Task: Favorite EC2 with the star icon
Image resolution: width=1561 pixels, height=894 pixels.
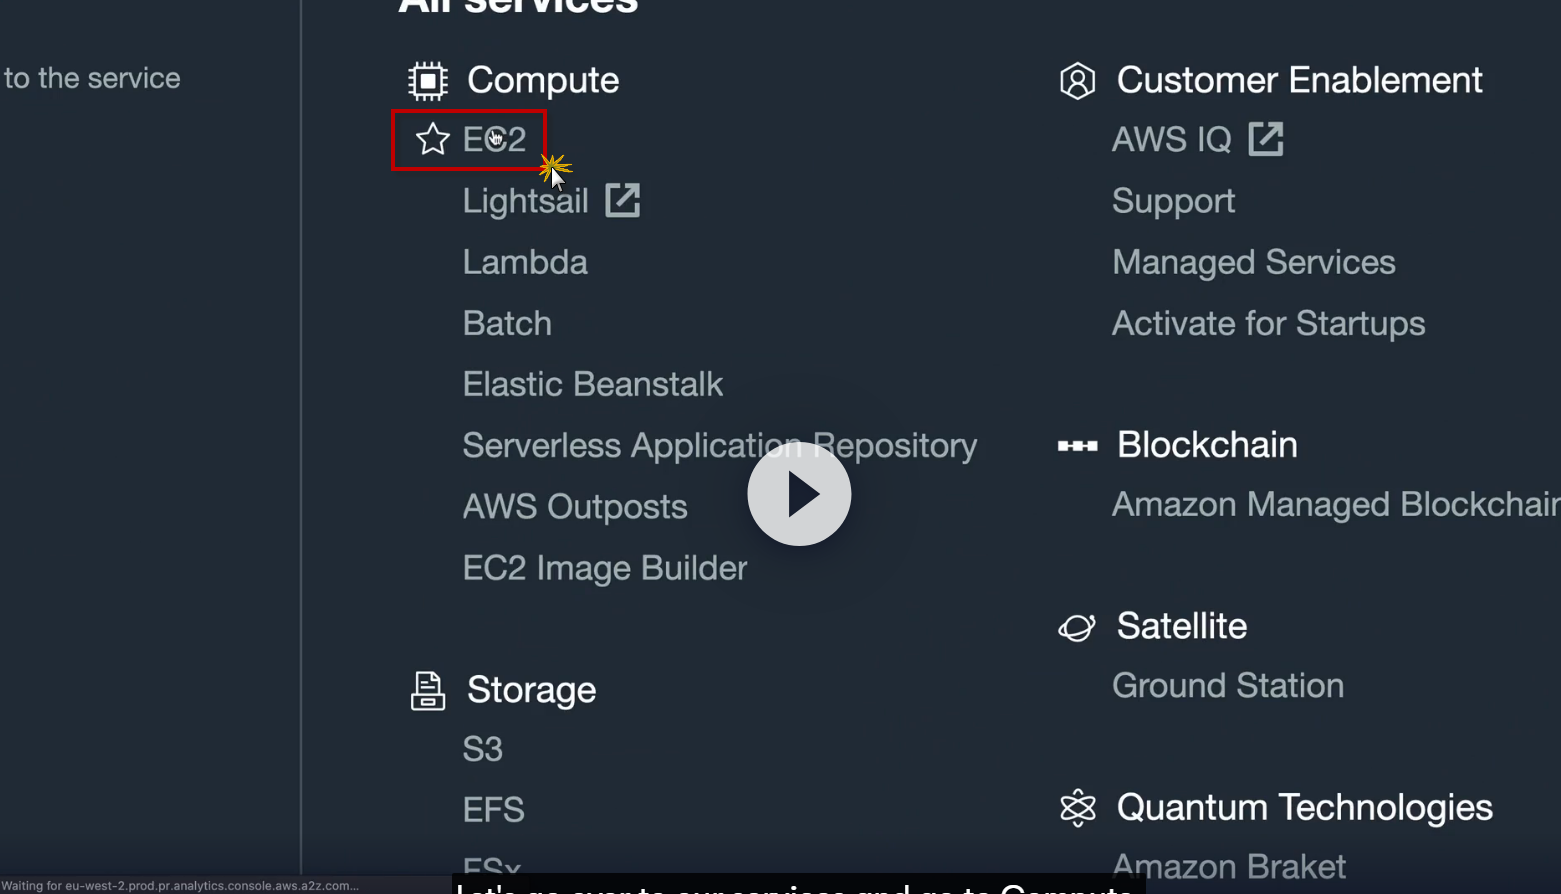Action: (433, 139)
